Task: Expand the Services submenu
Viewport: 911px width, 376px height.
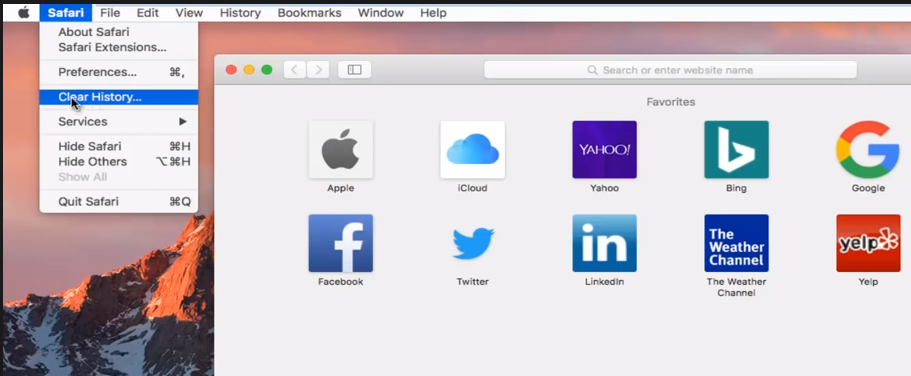Action: (x=119, y=121)
